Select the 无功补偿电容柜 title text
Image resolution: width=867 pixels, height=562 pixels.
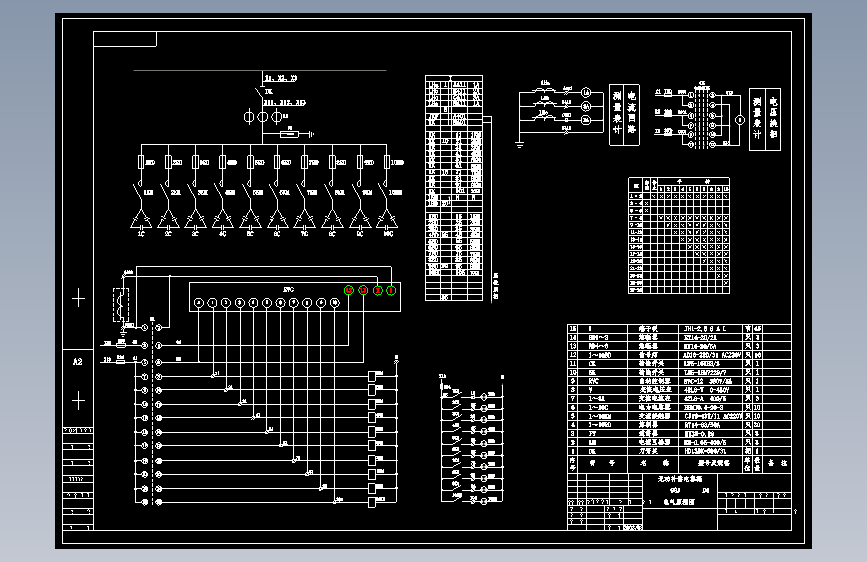click(680, 479)
